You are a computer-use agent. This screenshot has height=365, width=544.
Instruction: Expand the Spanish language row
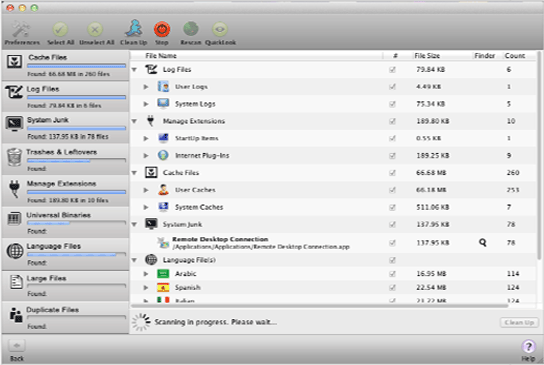coord(146,288)
